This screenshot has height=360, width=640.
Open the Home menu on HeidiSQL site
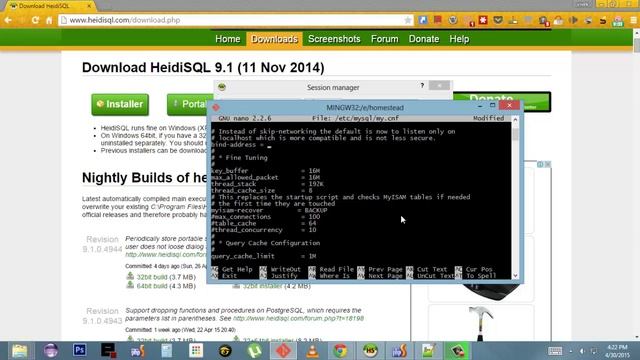coord(227,39)
